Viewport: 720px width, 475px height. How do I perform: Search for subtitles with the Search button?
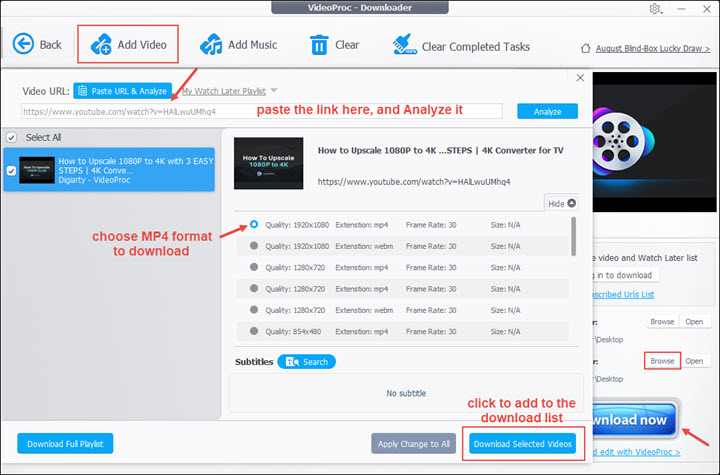pos(307,362)
